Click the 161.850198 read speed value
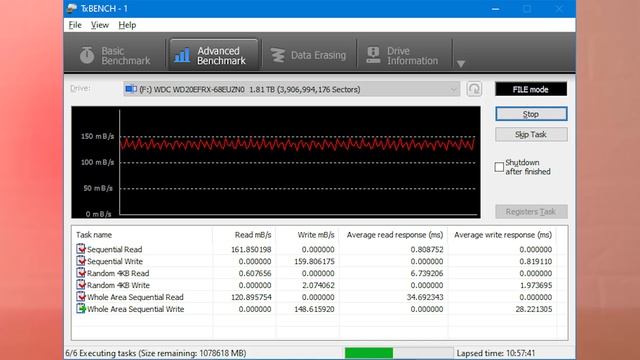The image size is (640, 360). pyautogui.click(x=251, y=249)
